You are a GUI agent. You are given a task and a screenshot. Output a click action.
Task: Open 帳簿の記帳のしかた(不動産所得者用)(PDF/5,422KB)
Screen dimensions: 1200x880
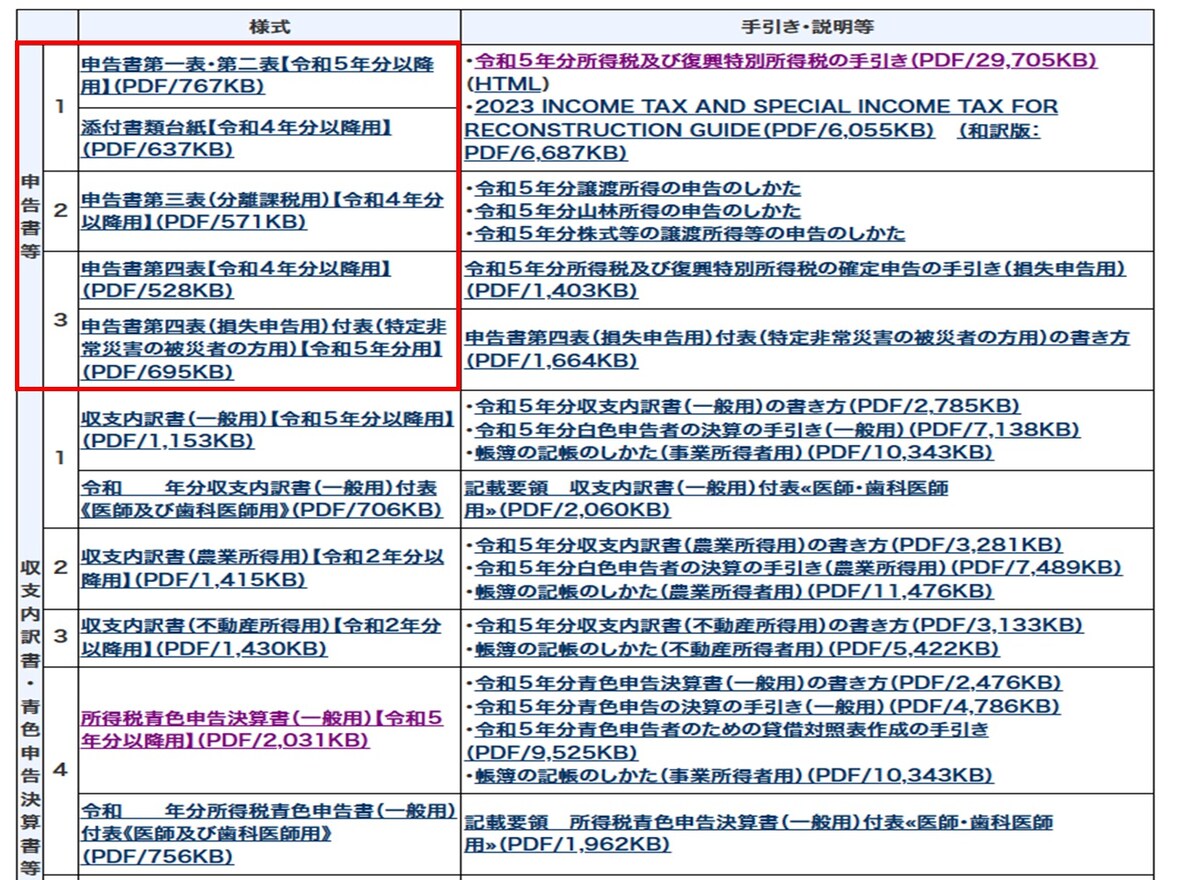pyautogui.click(x=736, y=649)
